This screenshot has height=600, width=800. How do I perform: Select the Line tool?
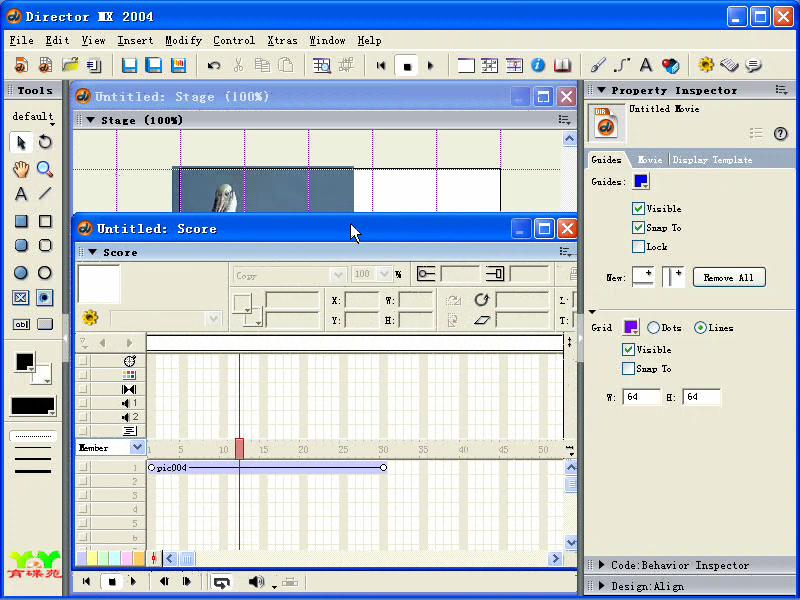[45, 194]
